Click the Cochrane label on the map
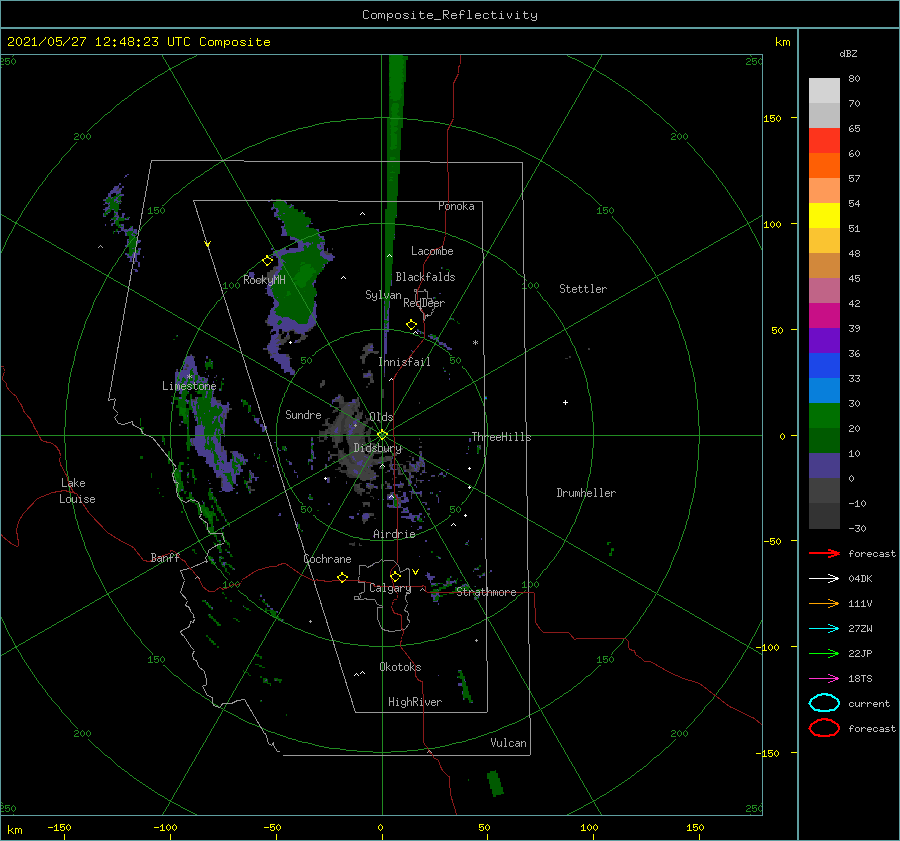The height and width of the screenshot is (841, 900). click(x=327, y=559)
